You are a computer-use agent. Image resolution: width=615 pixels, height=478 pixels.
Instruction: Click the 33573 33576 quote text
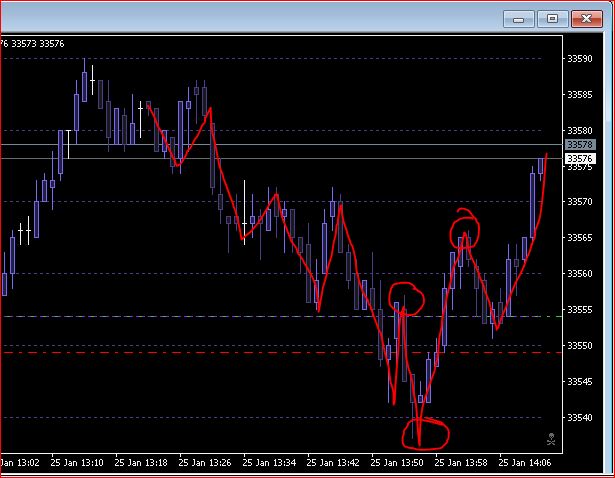38,44
